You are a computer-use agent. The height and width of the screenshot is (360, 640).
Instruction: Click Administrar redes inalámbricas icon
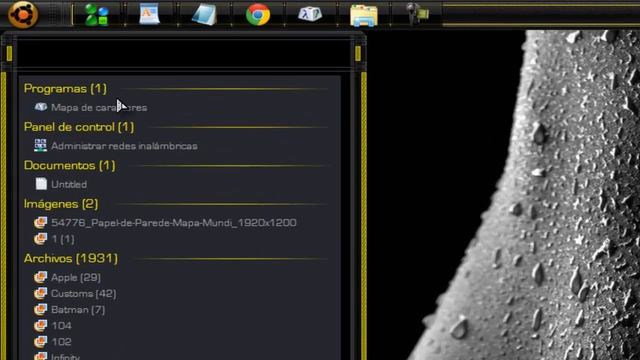click(x=40, y=145)
